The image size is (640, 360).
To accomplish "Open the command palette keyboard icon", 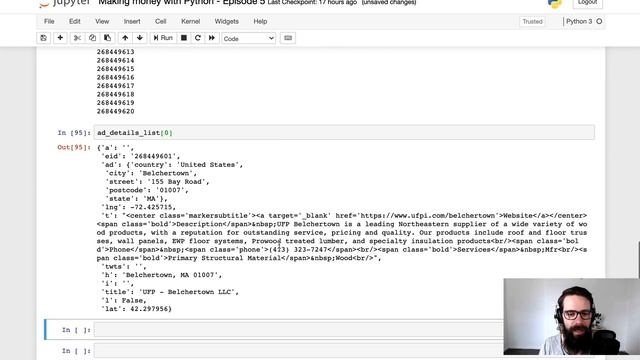I will point(288,38).
